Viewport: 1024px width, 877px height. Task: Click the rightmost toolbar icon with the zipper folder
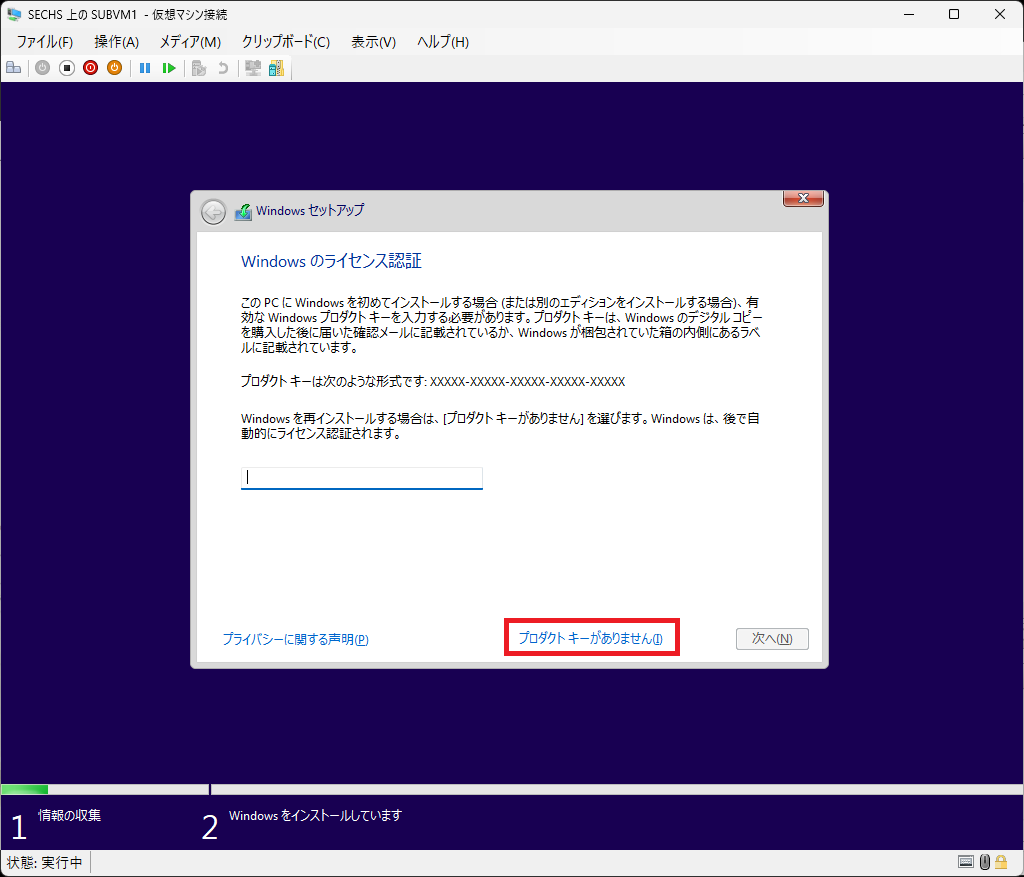coord(276,68)
